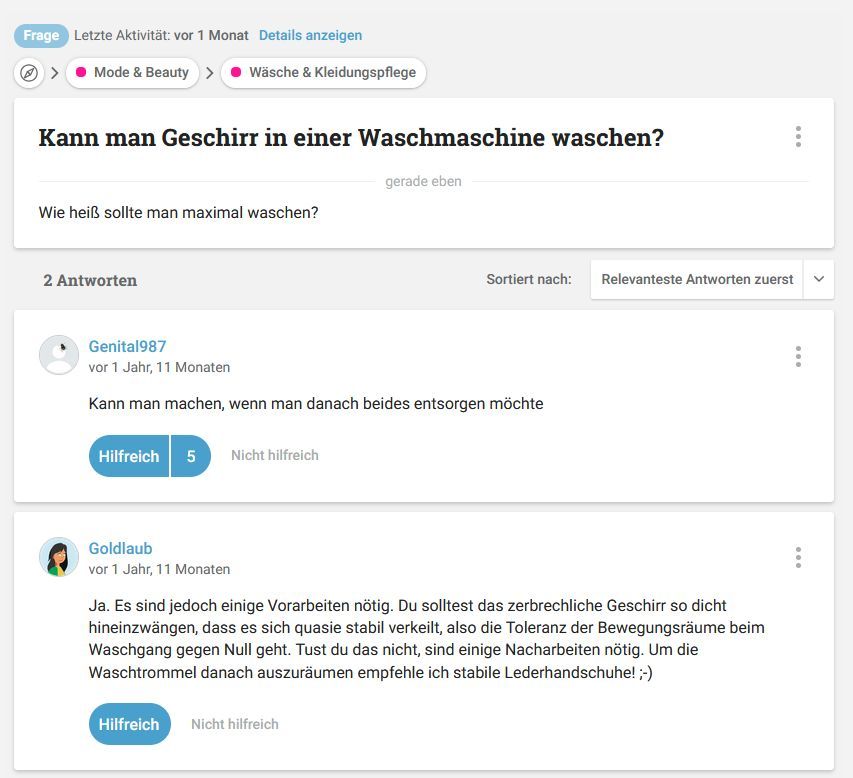Click Genital987's profile avatar
The height and width of the screenshot is (778, 853).
click(x=59, y=355)
